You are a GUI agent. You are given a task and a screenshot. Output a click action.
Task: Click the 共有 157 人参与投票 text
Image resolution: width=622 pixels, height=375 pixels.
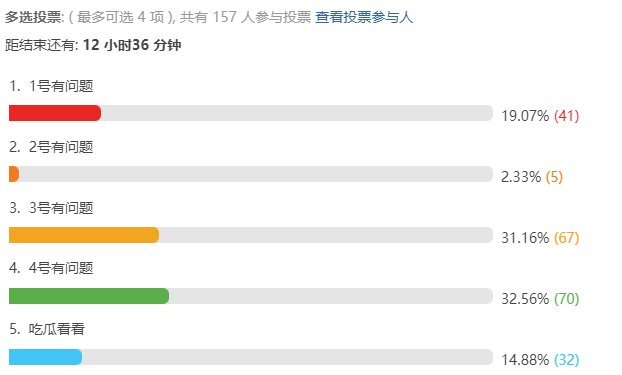pyautogui.click(x=246, y=17)
